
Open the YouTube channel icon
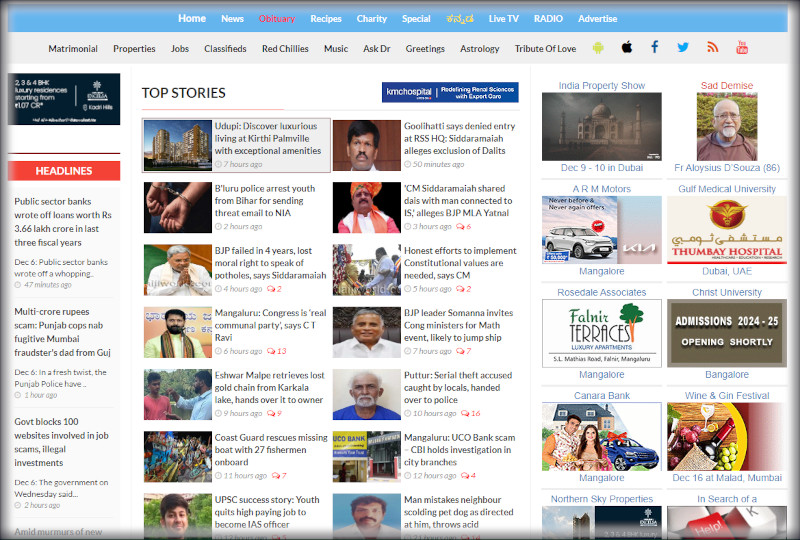[742, 48]
